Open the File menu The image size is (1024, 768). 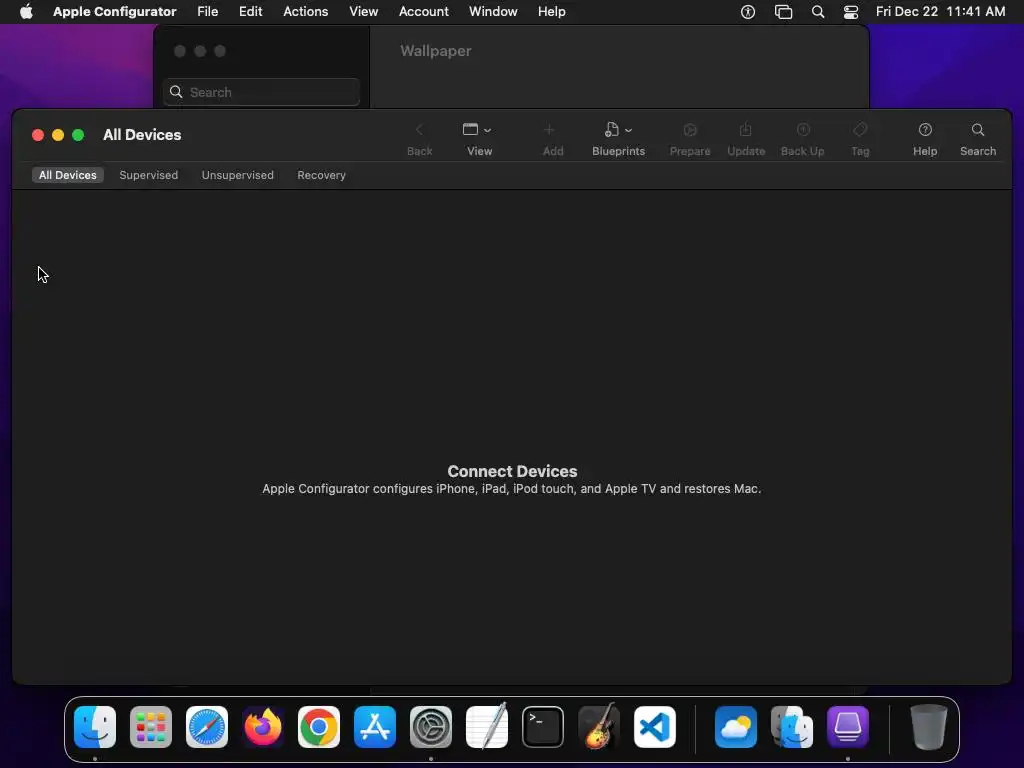pyautogui.click(x=208, y=12)
